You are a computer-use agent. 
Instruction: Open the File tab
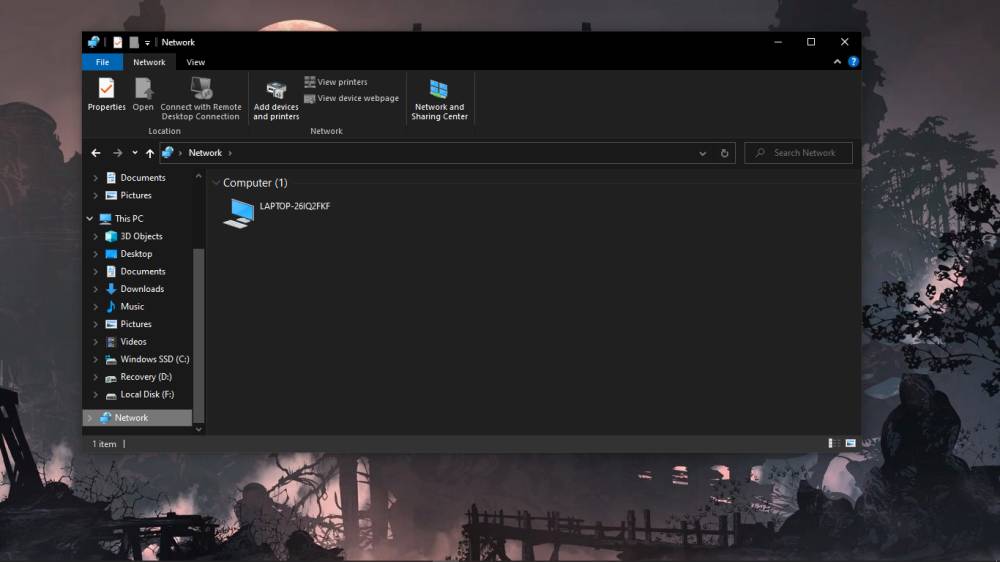coord(103,62)
